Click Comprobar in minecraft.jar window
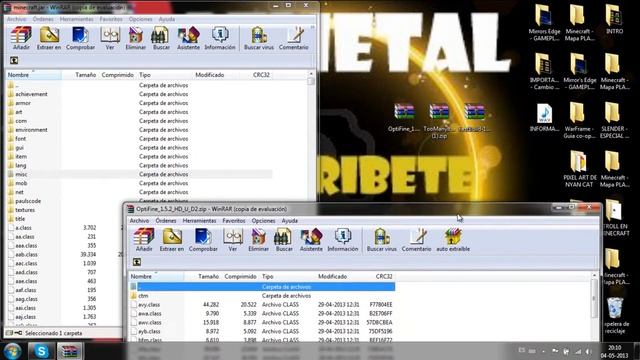 (80, 38)
